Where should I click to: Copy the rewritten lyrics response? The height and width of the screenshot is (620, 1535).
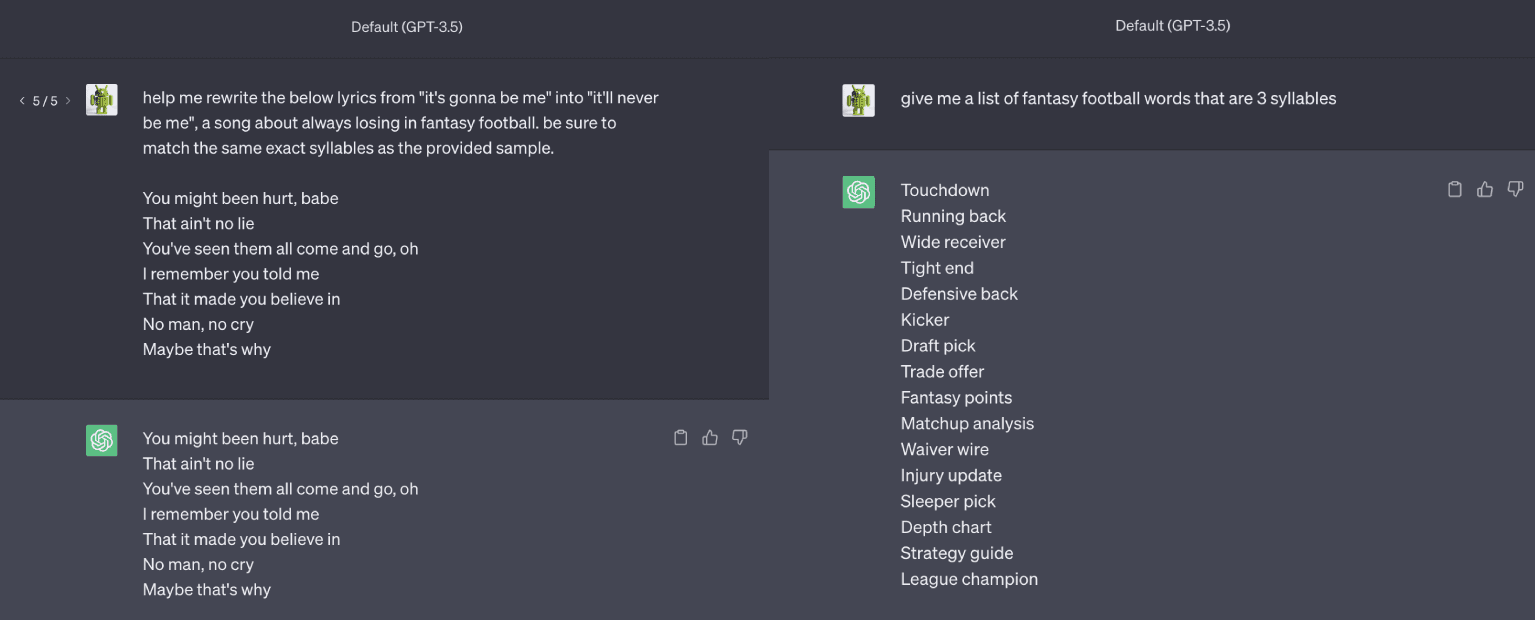click(x=681, y=438)
